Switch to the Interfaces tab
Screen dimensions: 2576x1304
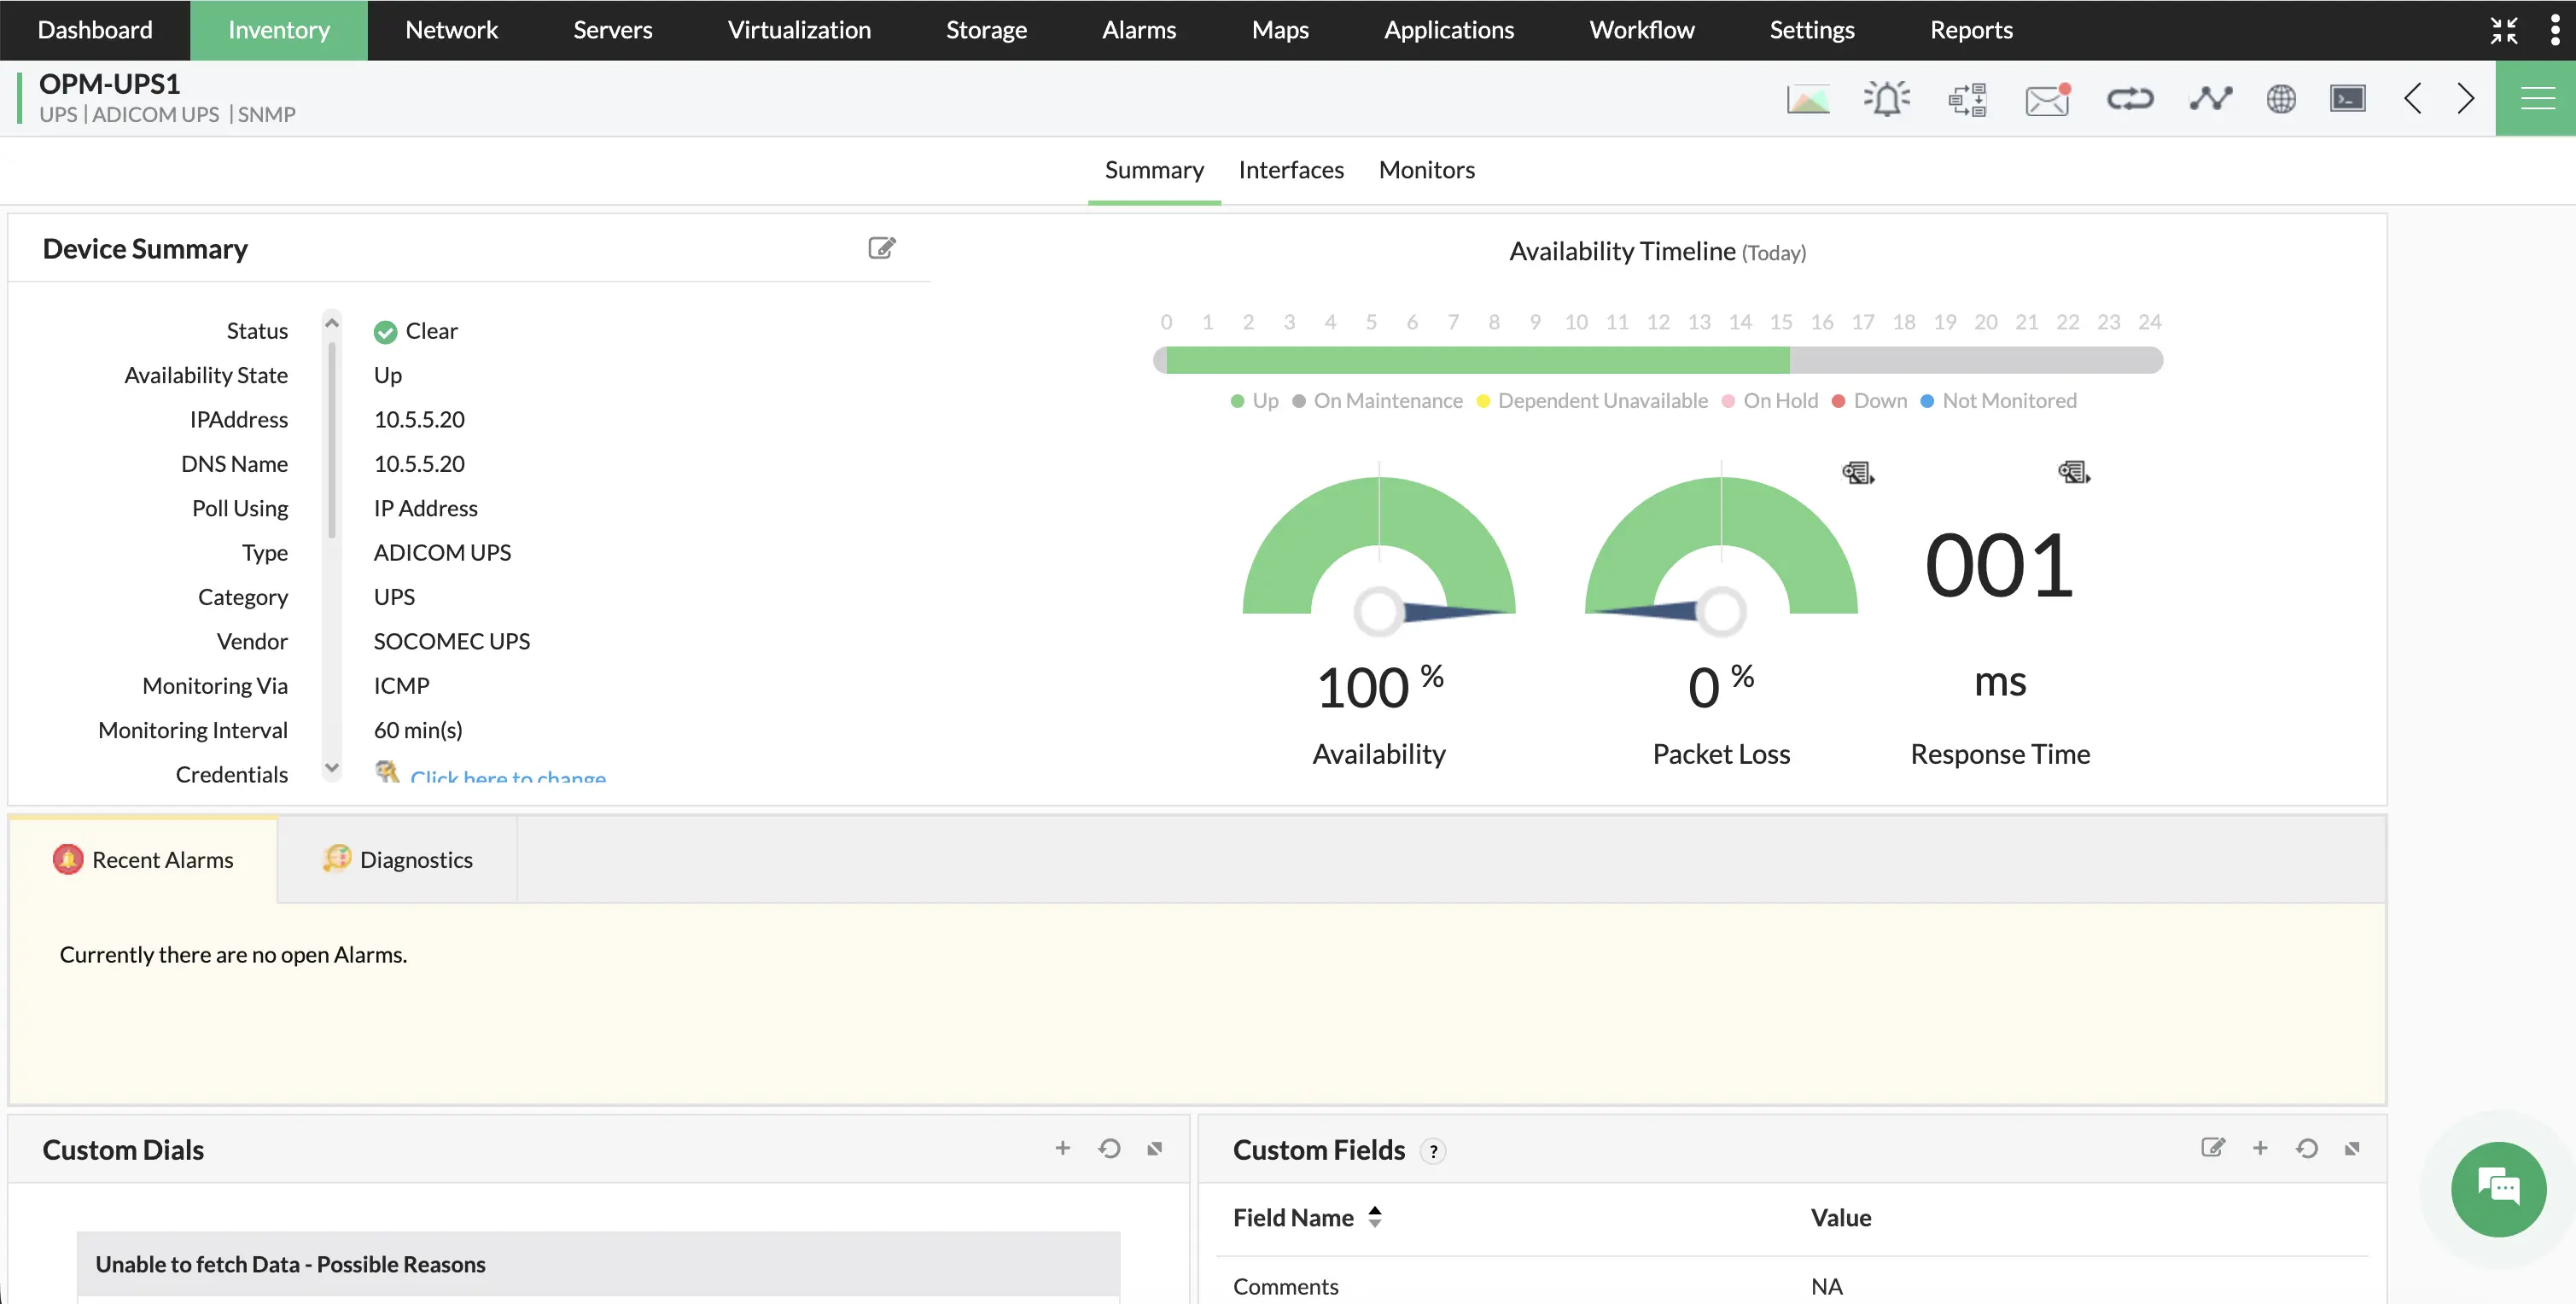pyautogui.click(x=1291, y=170)
